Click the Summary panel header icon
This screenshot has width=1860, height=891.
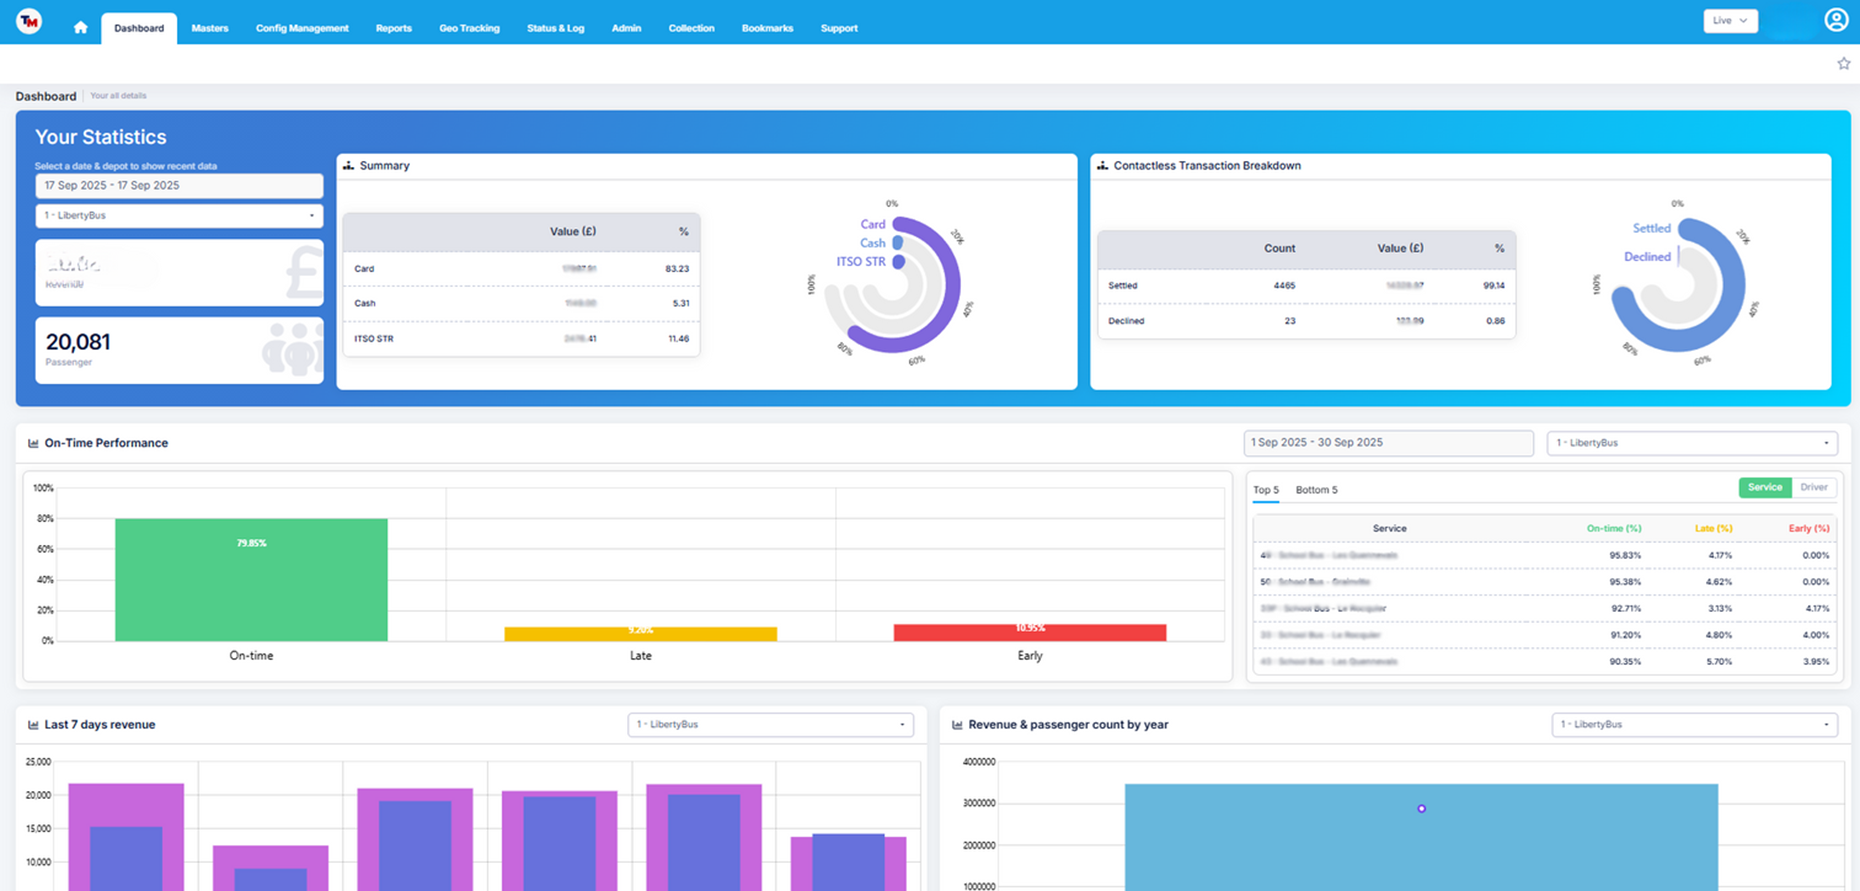point(349,166)
